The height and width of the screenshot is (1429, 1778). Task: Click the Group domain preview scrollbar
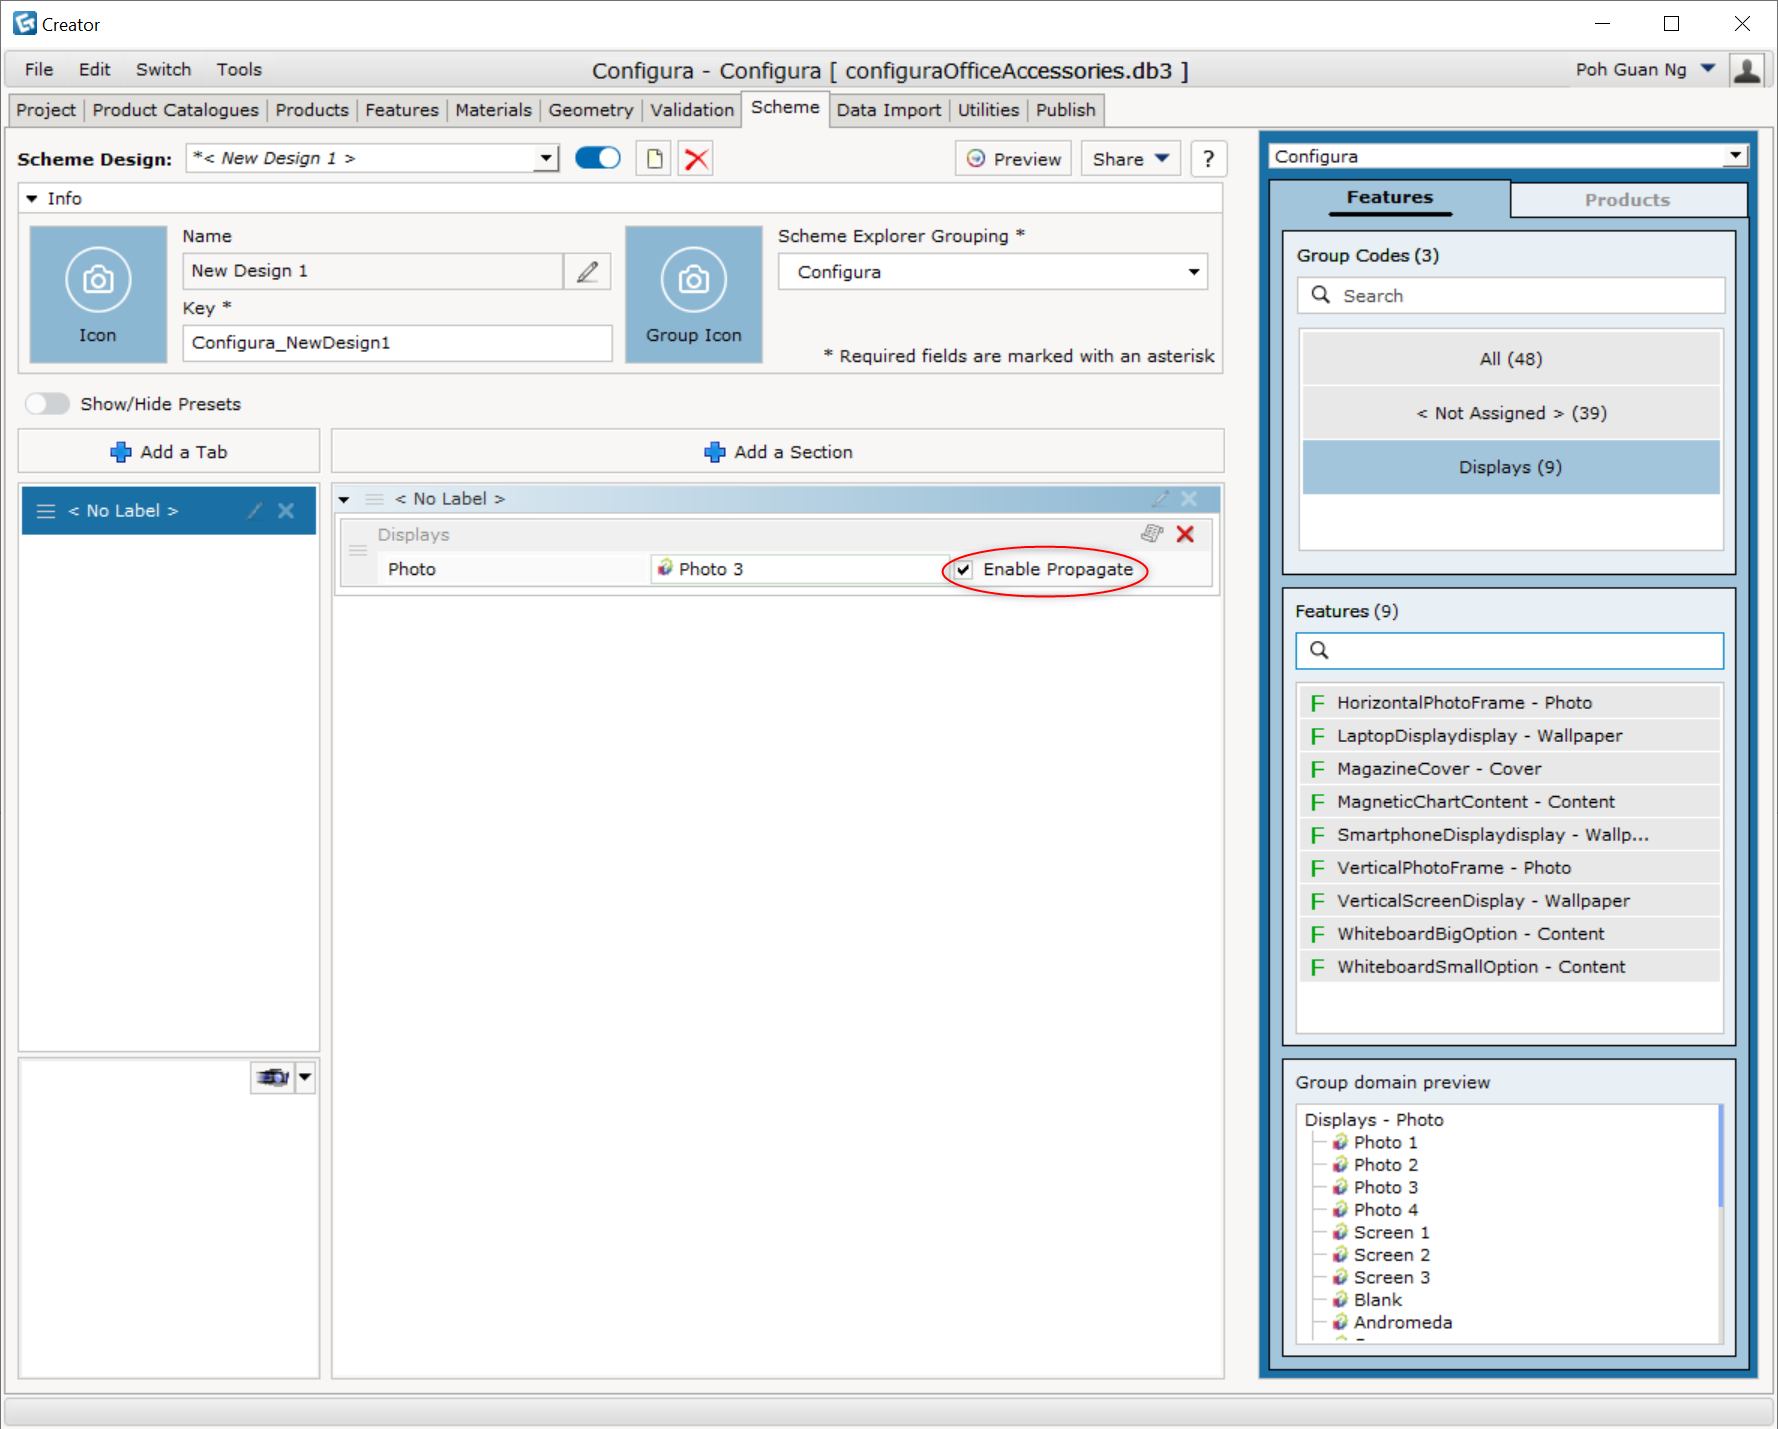click(1720, 1157)
